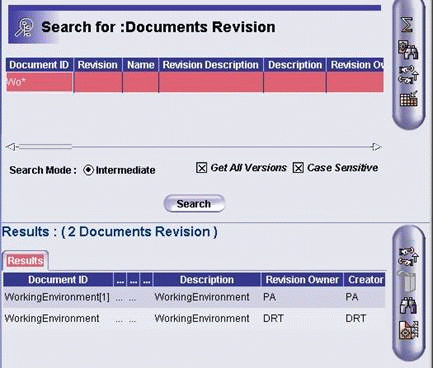Click the left arrow of the horizontal scrollbar
Viewport: 433px width, 368px height.
pyautogui.click(x=11, y=147)
